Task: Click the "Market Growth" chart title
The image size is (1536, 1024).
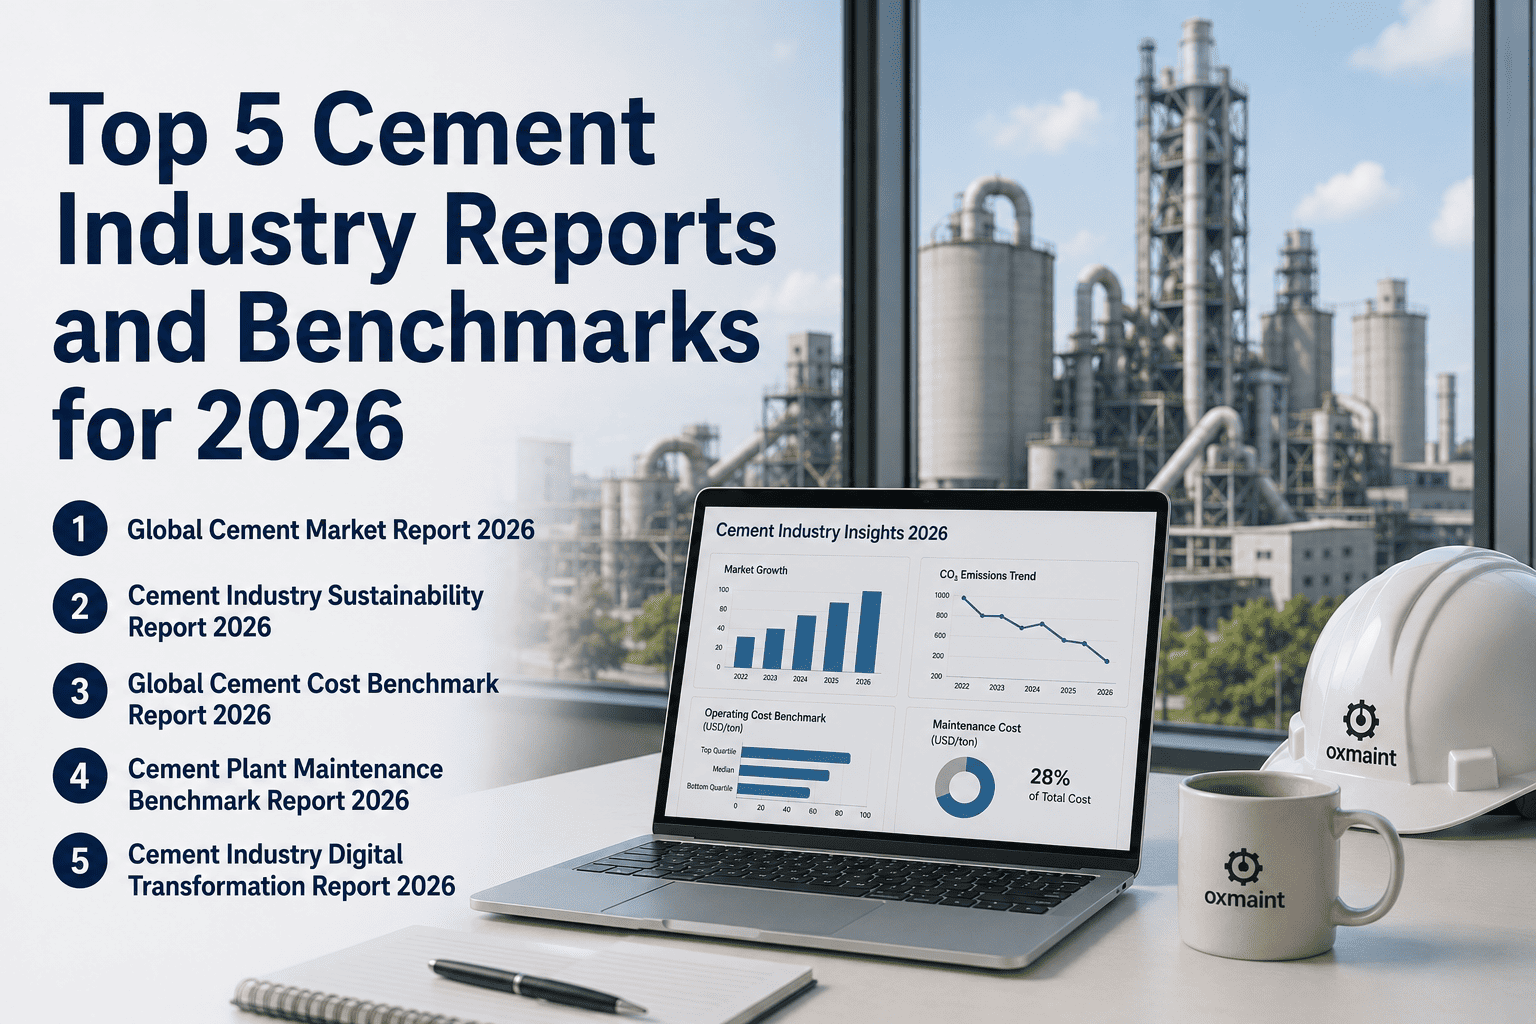Action: click(x=756, y=570)
